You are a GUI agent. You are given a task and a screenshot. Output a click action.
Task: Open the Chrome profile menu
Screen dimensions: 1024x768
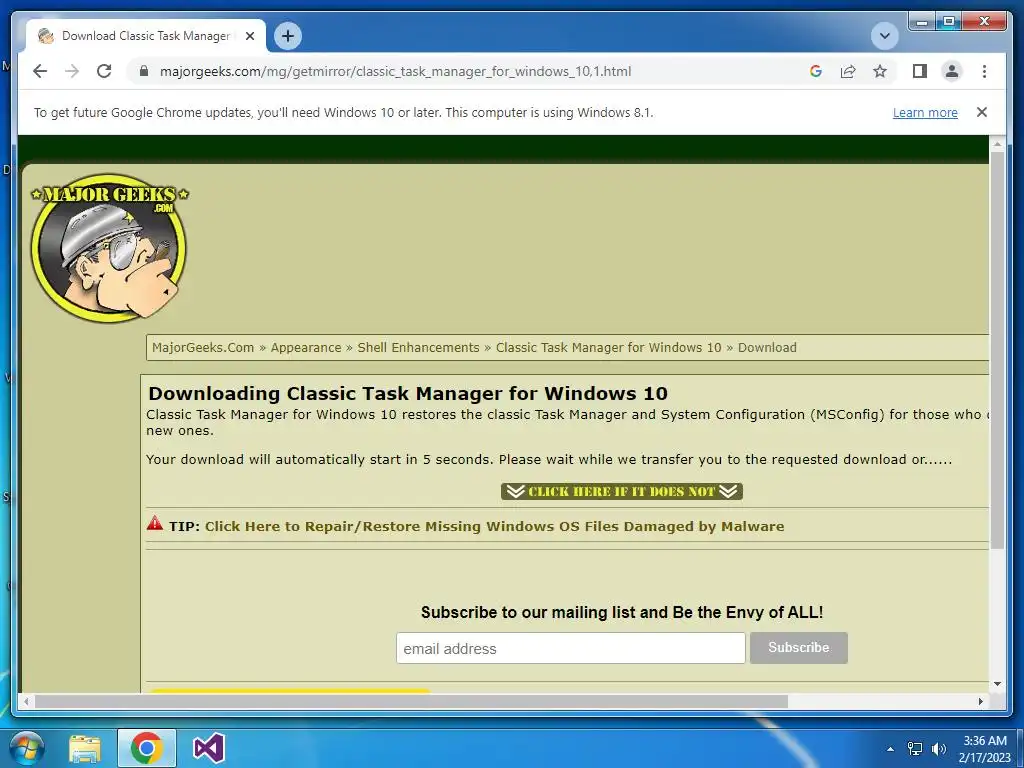(x=952, y=71)
